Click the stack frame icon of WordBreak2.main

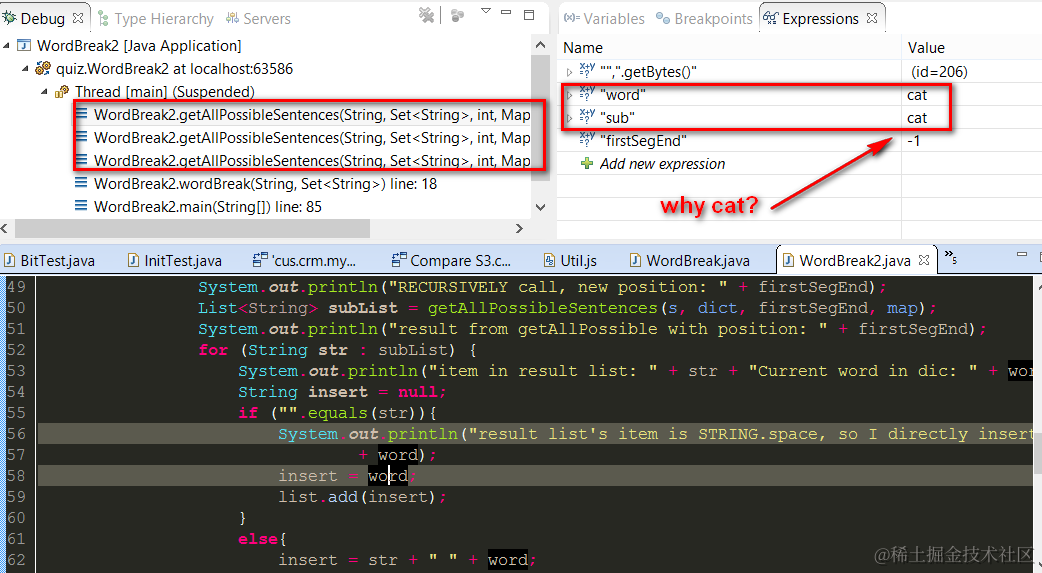(x=80, y=206)
